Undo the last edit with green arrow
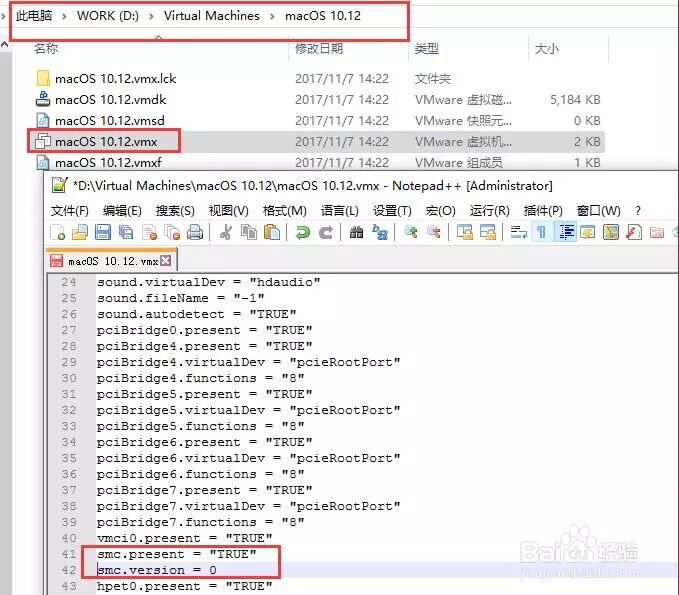Image resolution: width=679 pixels, height=595 pixels. [x=303, y=233]
